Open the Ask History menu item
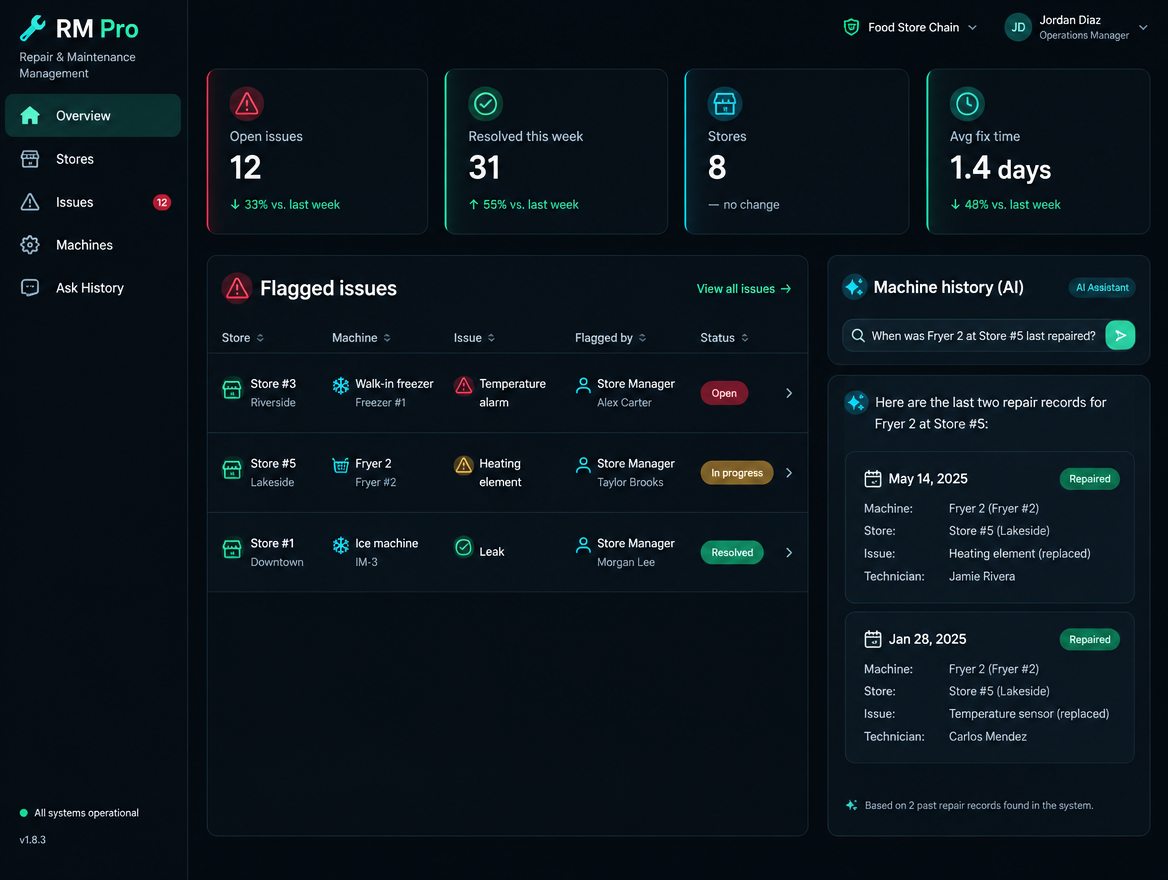 93,288
